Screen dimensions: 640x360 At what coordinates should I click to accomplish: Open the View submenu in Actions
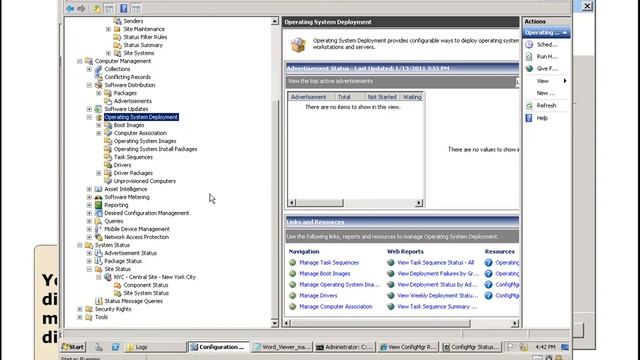tap(547, 81)
